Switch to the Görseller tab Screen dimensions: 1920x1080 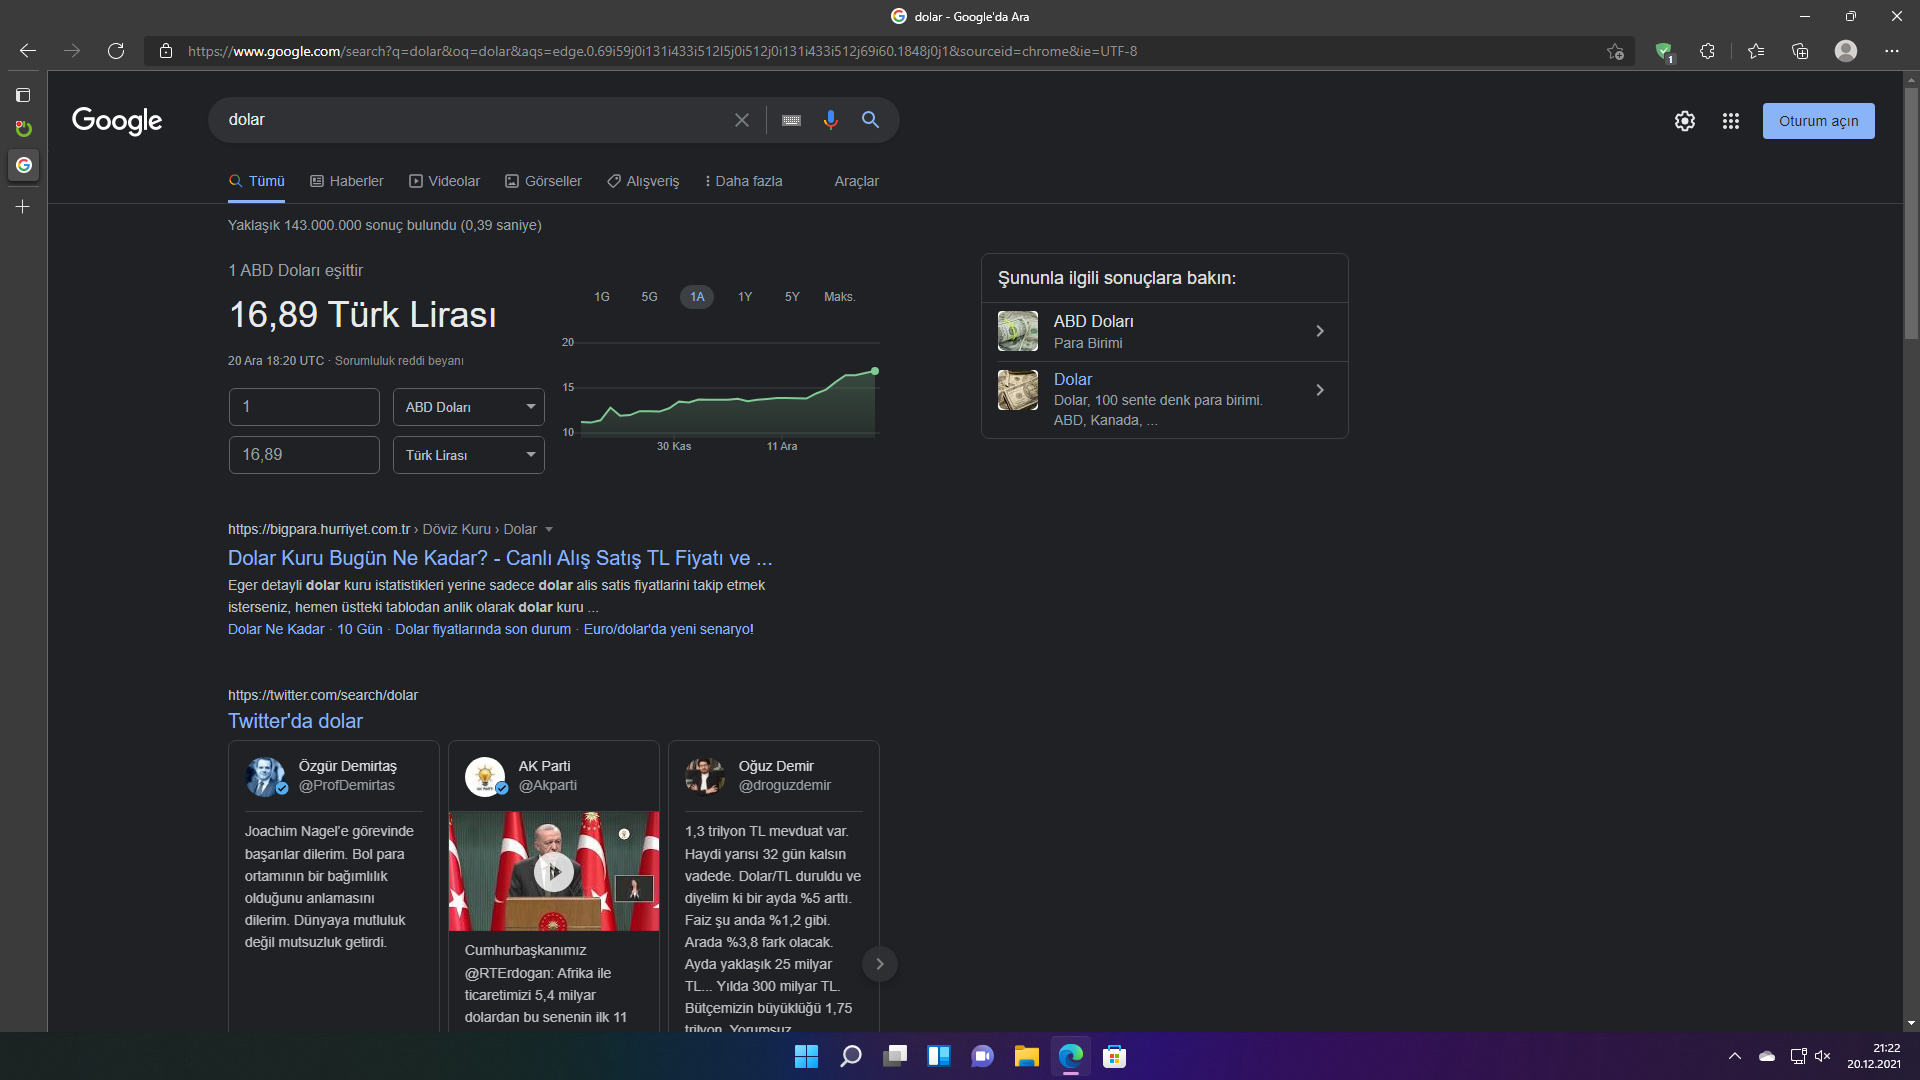pyautogui.click(x=543, y=181)
